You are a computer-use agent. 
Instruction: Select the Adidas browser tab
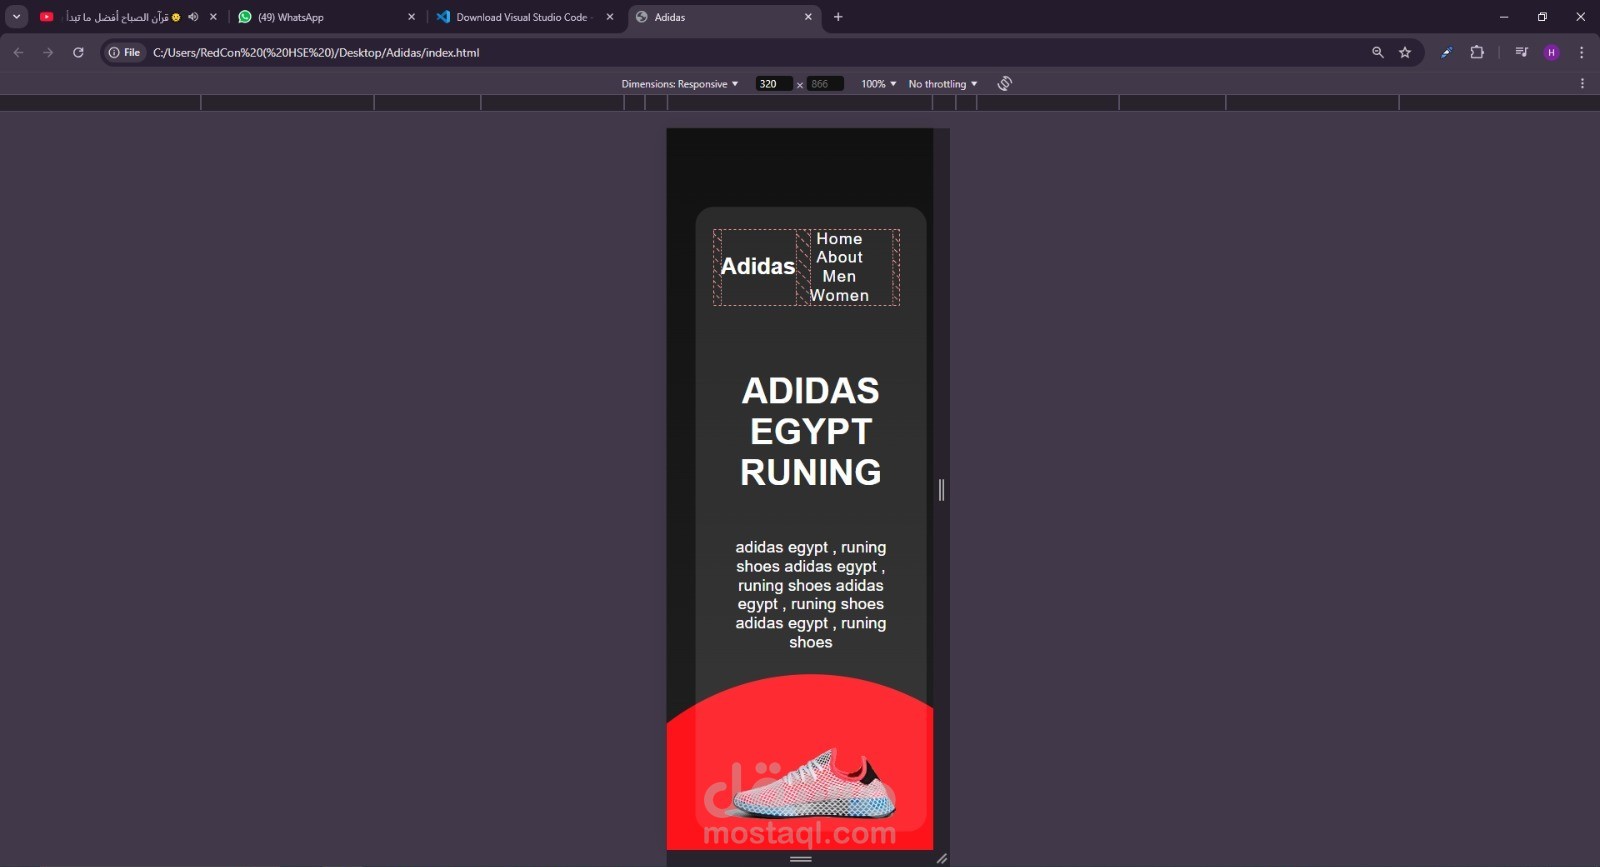tap(724, 17)
